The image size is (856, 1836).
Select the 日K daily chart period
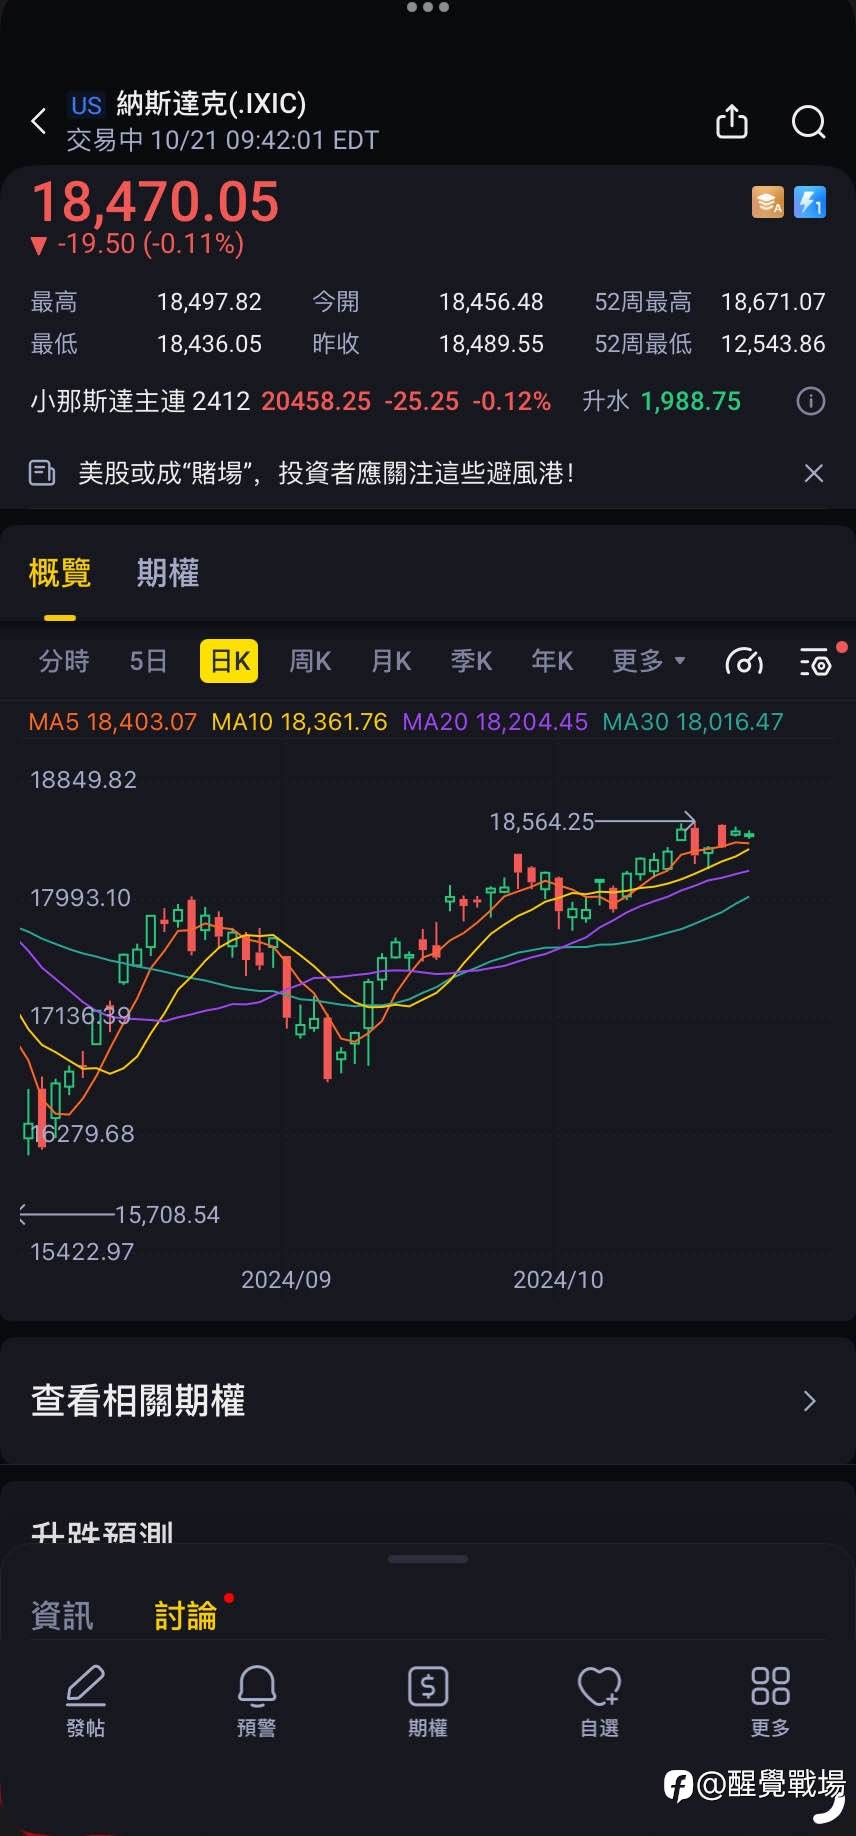[229, 661]
